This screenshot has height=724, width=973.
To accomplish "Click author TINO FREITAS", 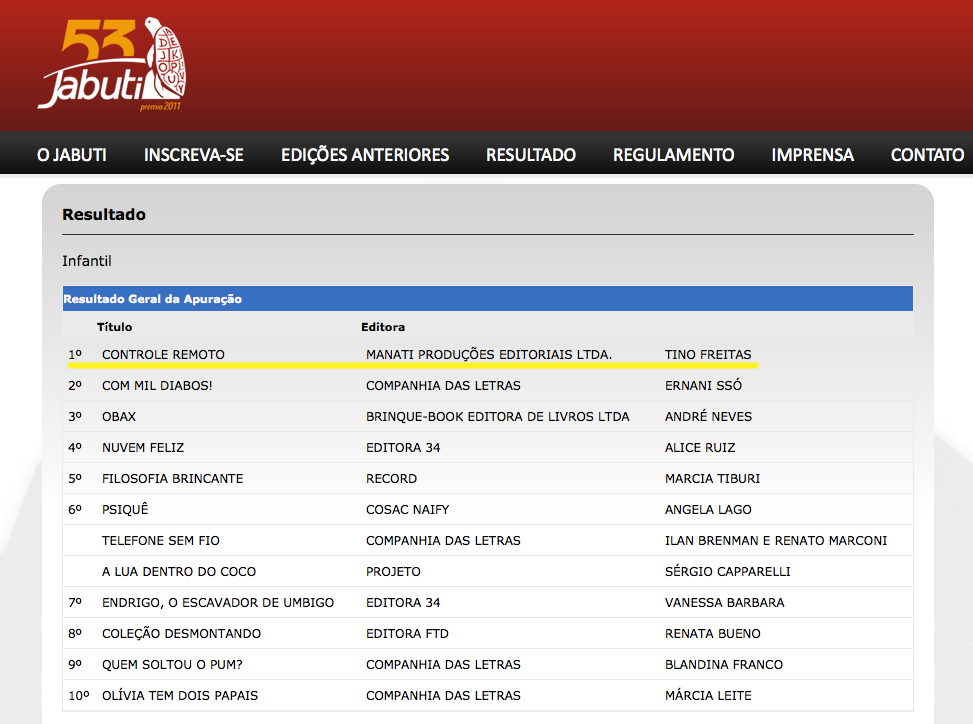I will (x=708, y=354).
